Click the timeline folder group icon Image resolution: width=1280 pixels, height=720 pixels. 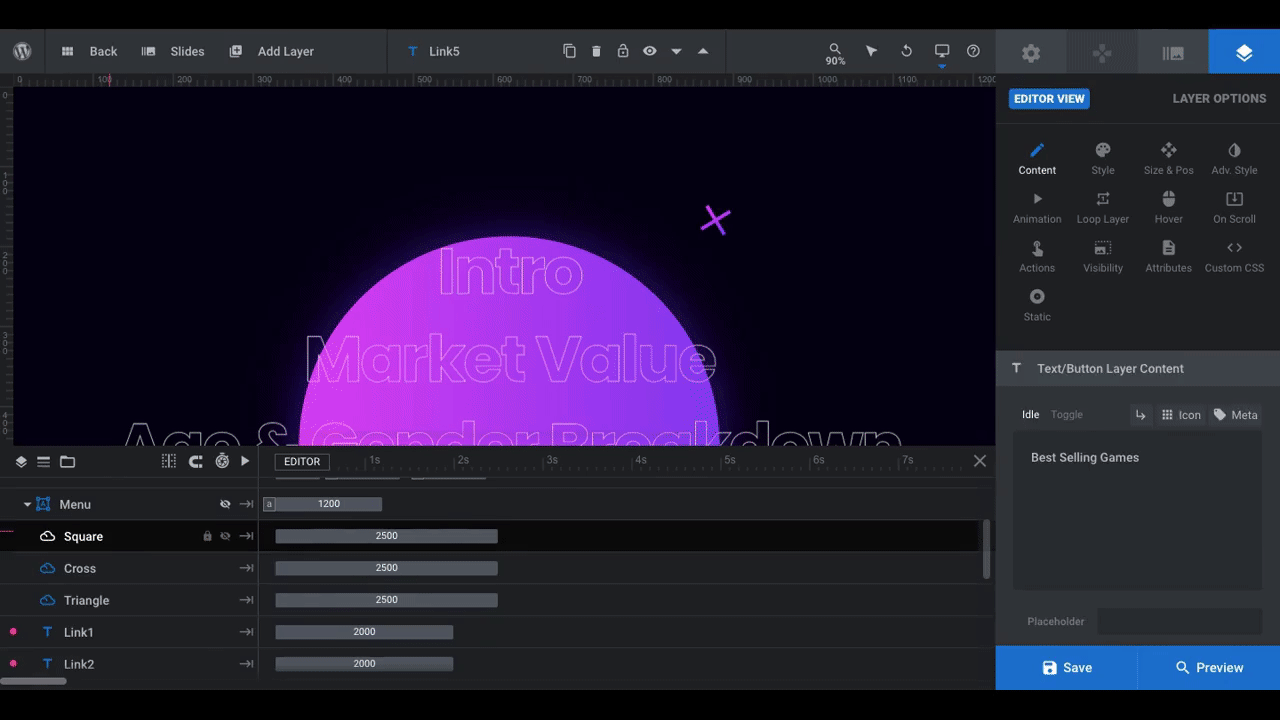click(67, 461)
